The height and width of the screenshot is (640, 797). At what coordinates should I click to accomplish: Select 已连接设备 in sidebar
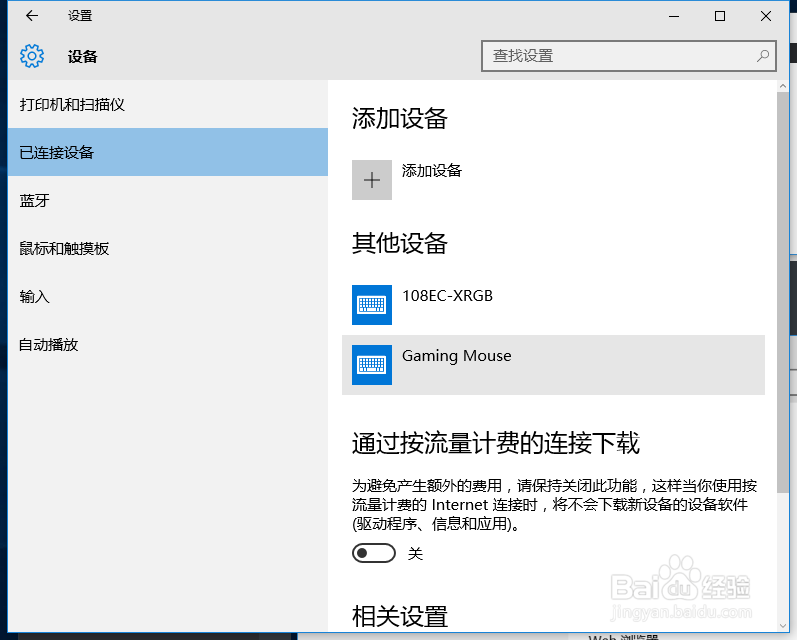click(x=168, y=153)
